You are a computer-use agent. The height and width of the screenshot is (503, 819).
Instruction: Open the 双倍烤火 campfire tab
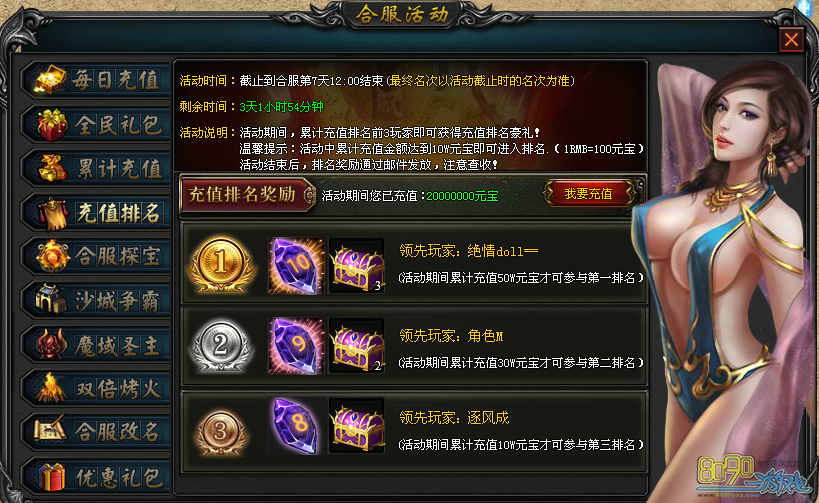click(97, 389)
